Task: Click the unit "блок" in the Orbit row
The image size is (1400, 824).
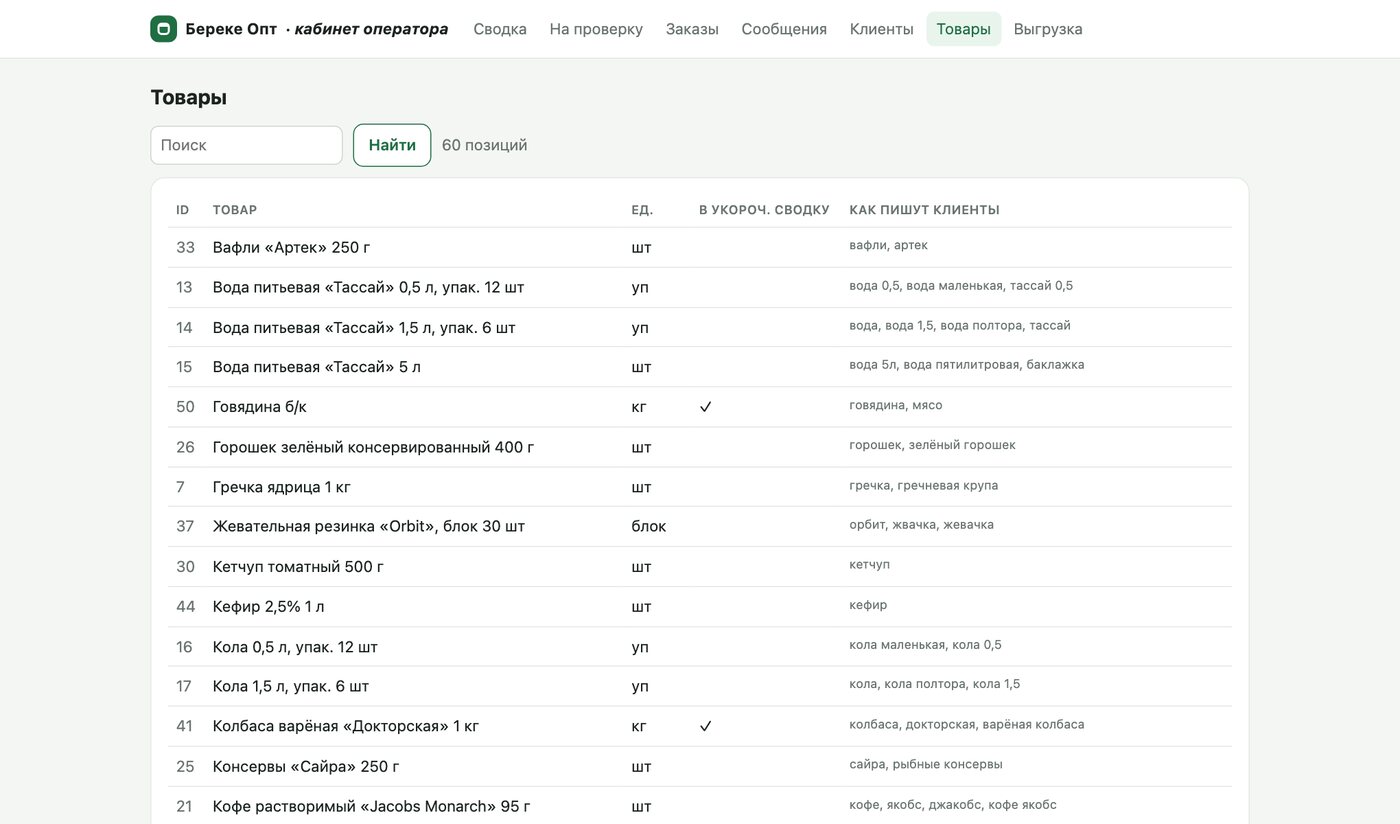Action: [649, 526]
